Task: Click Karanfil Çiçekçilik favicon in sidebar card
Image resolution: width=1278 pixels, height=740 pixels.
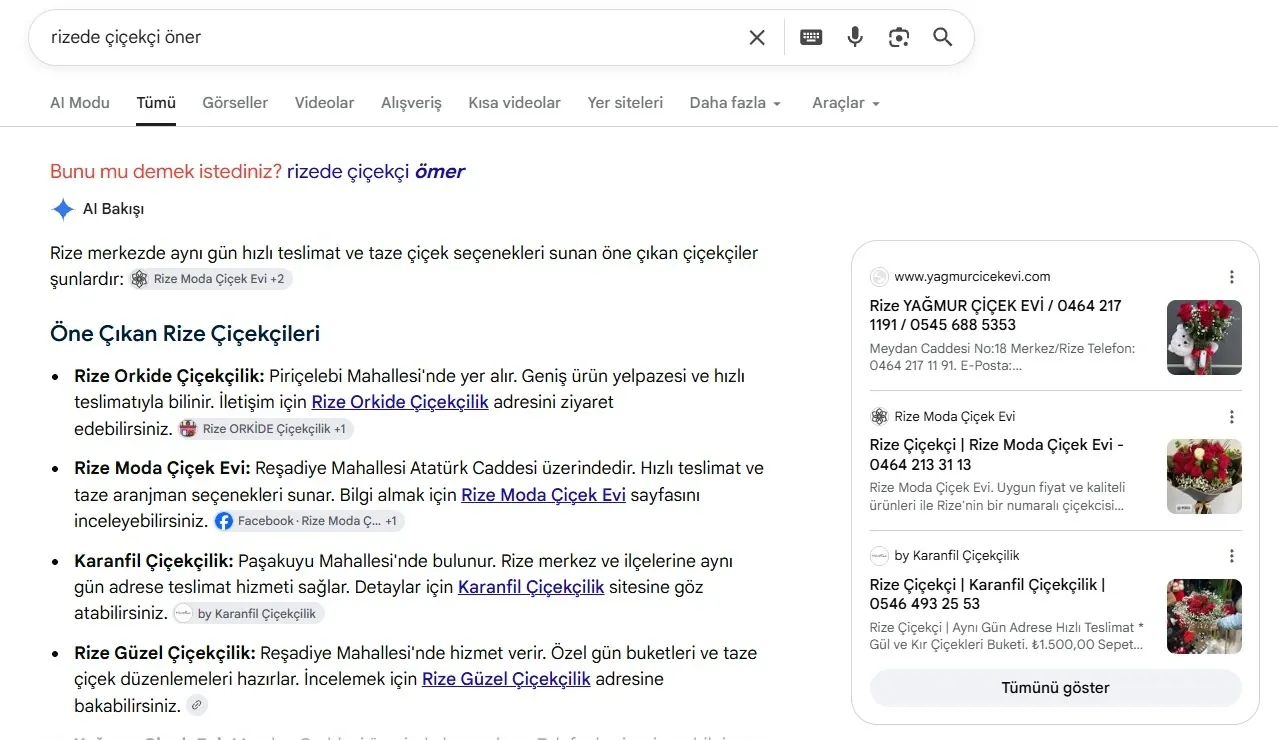Action: (x=879, y=555)
